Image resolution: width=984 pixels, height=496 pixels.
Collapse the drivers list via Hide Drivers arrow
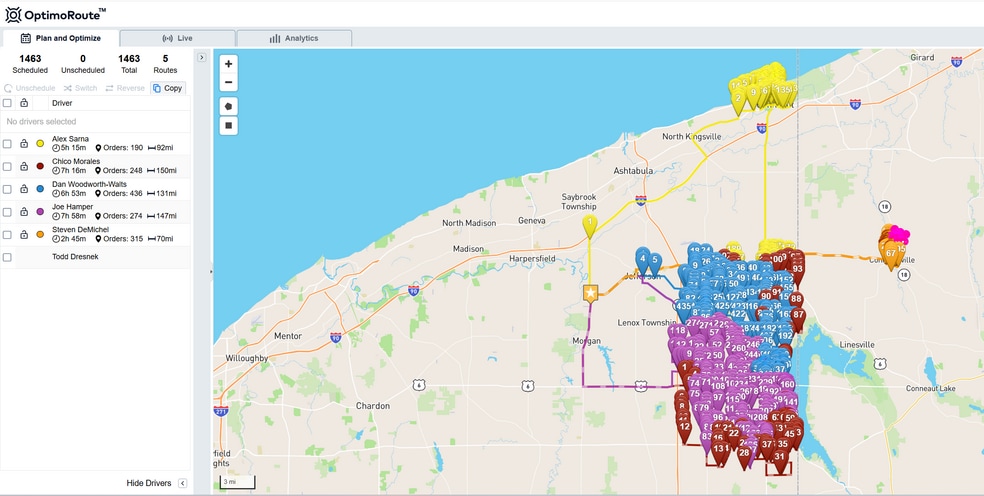click(182, 483)
